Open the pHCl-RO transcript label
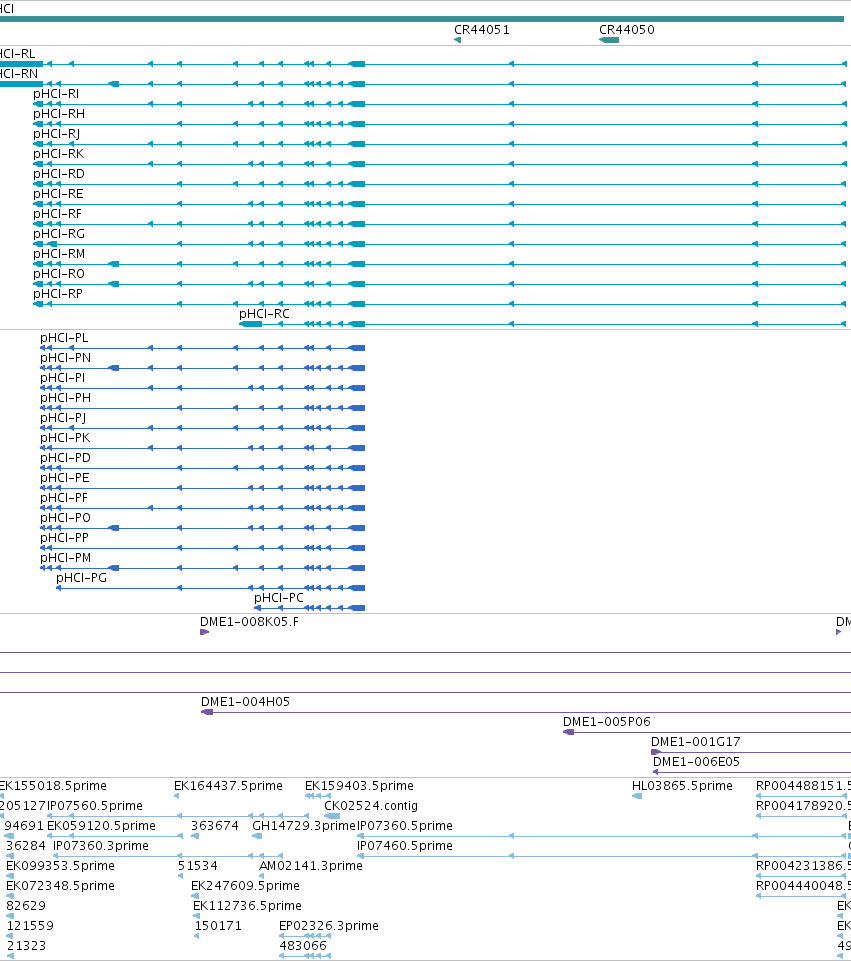 coord(59,274)
